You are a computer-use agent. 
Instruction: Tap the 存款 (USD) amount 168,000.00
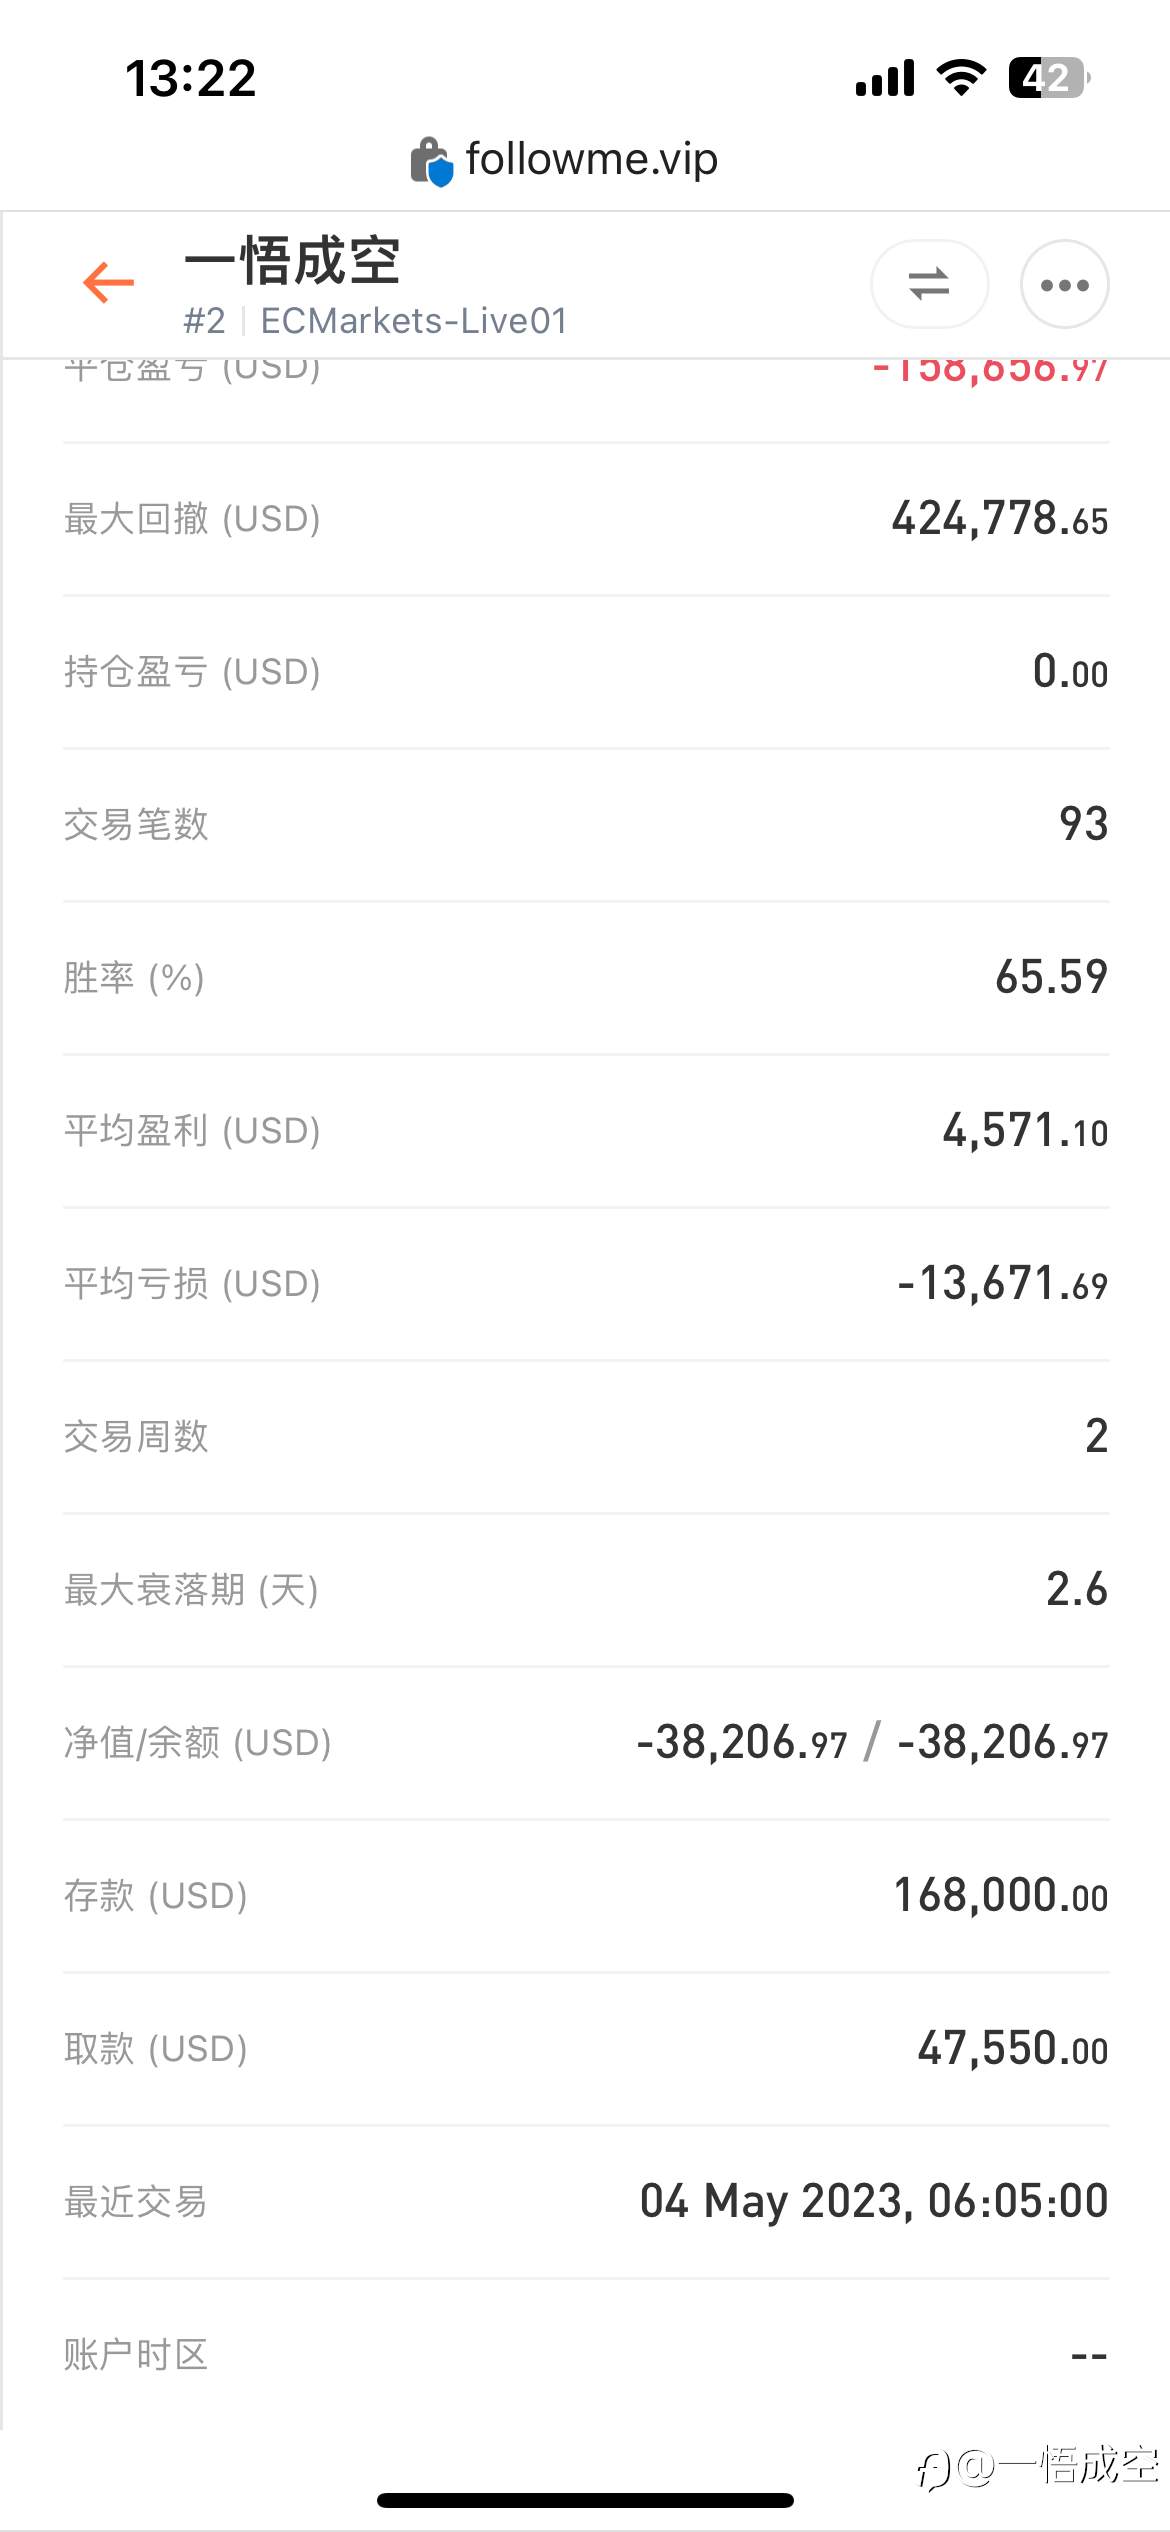coord(1001,1896)
